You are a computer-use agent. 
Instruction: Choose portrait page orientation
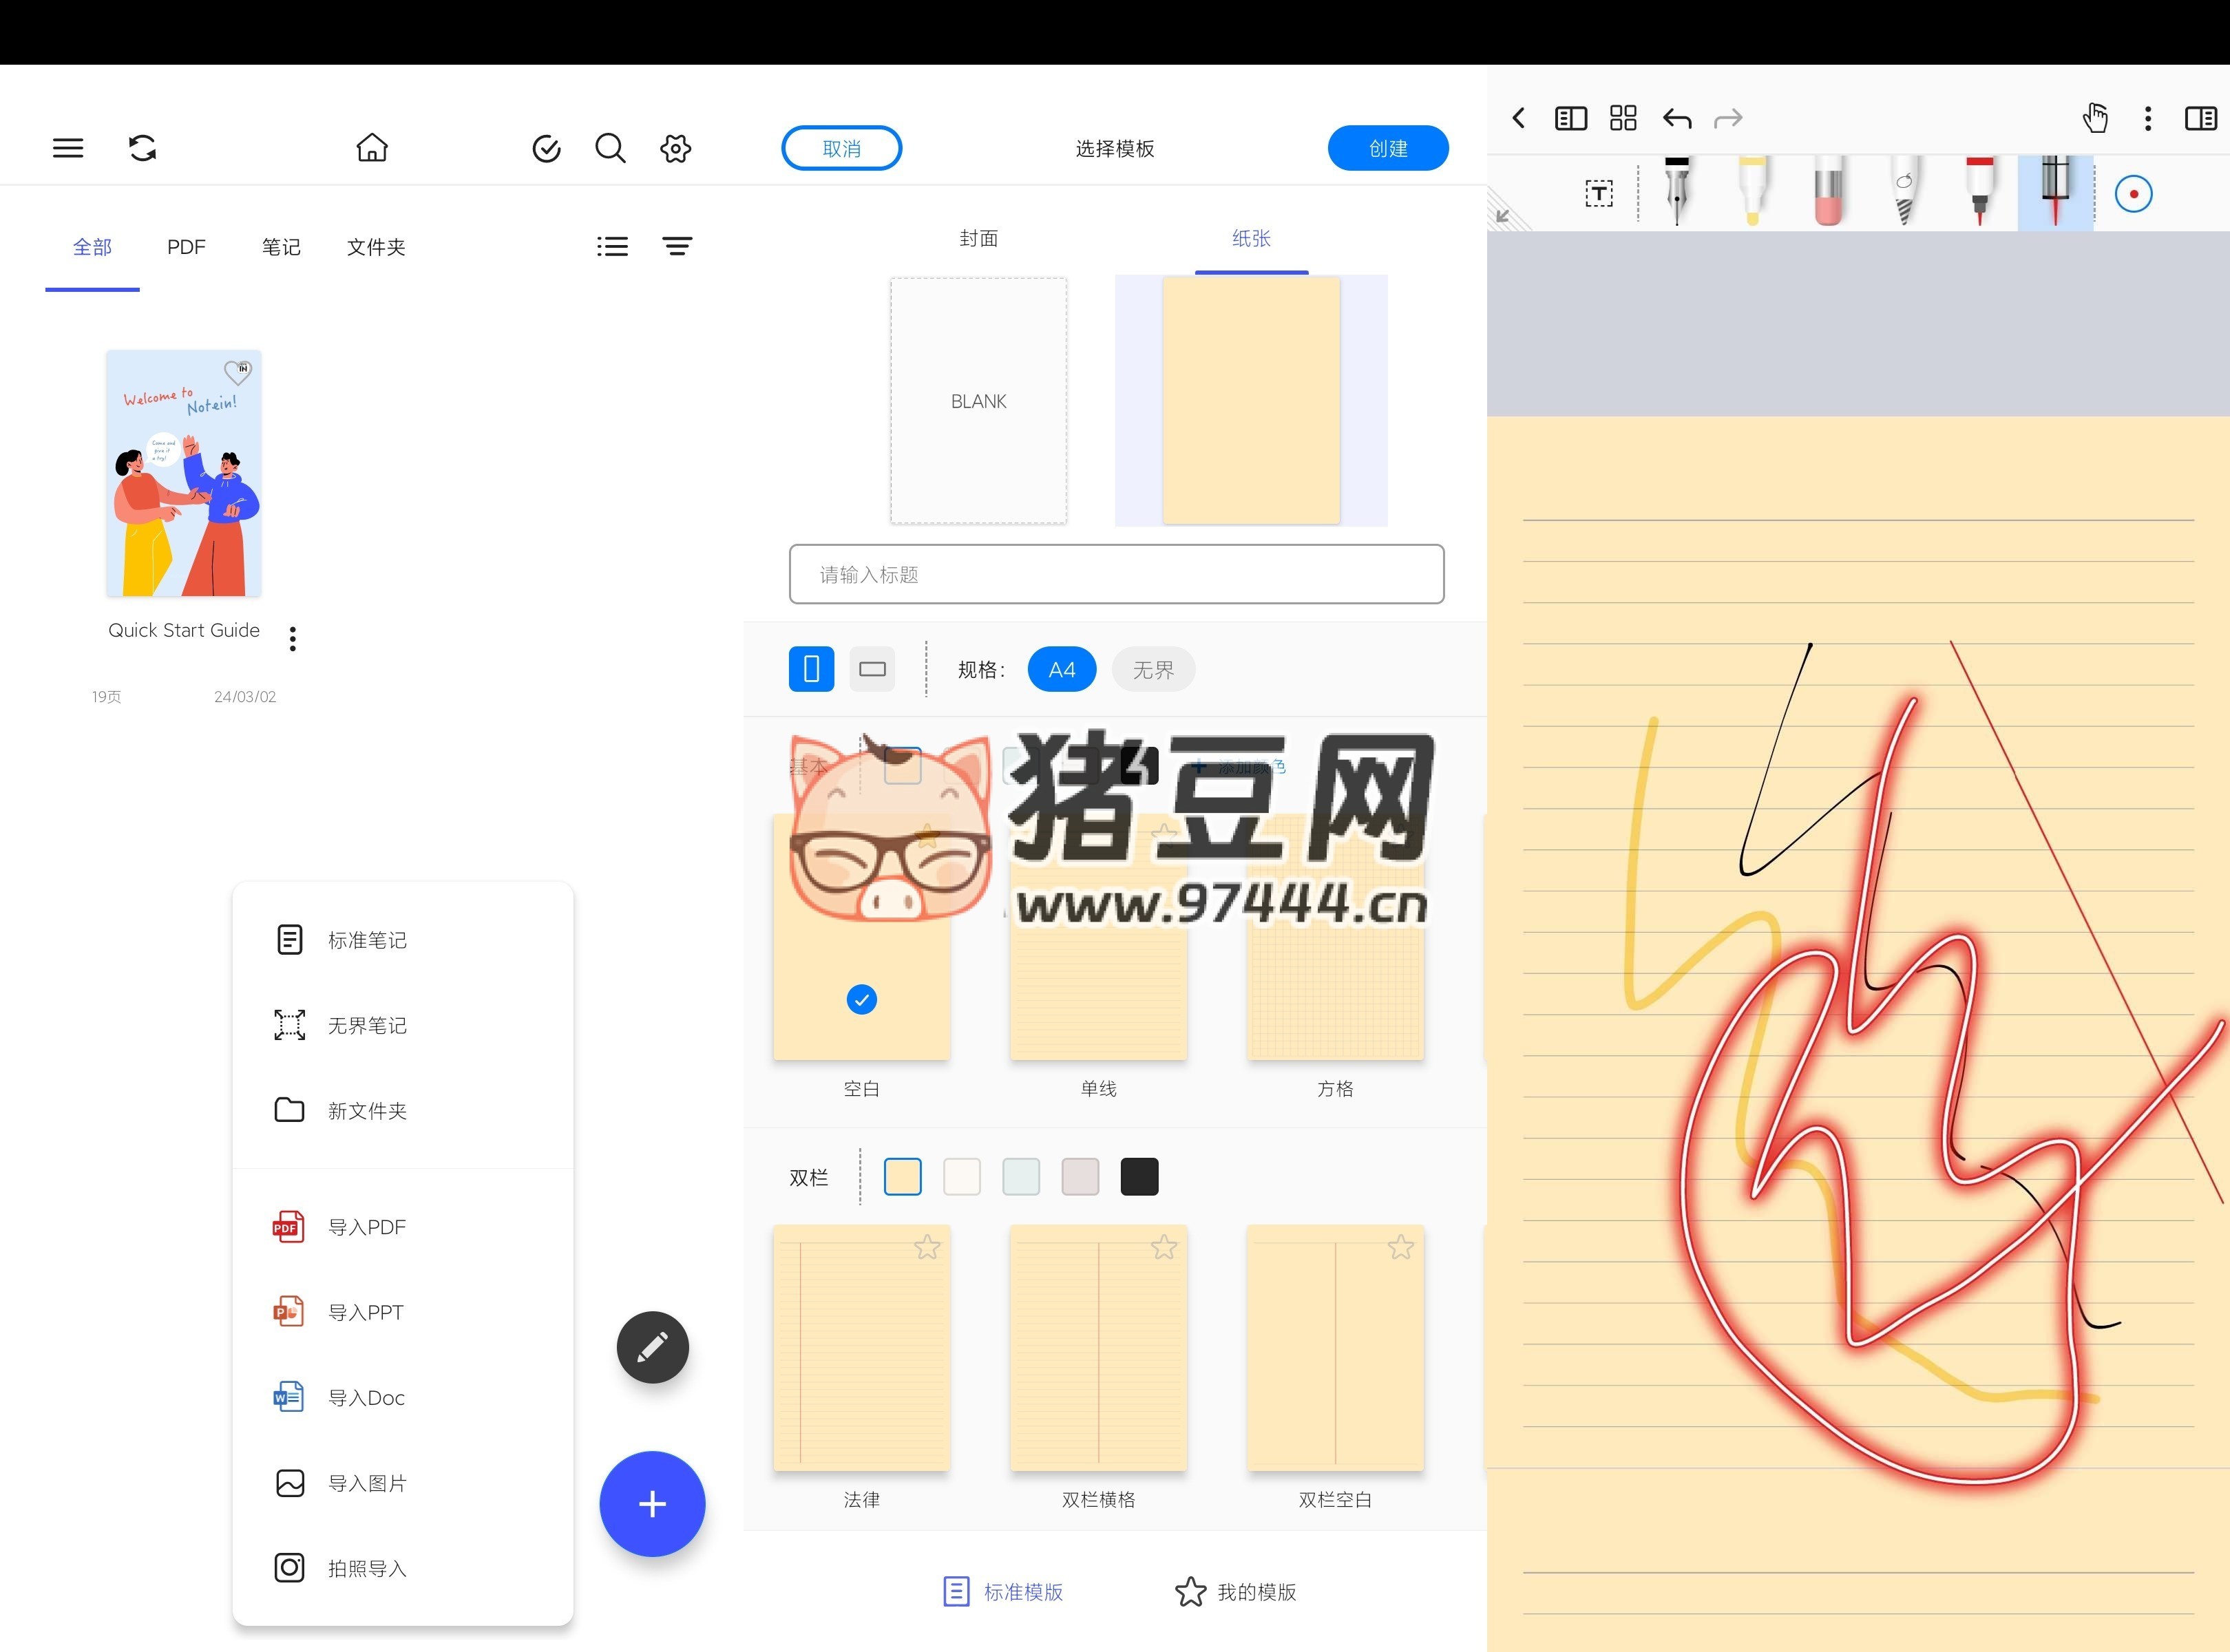click(811, 669)
